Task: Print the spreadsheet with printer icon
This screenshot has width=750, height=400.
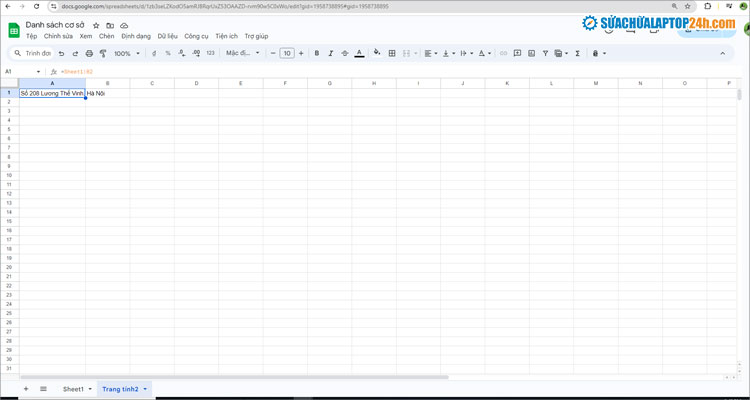Action: pos(89,54)
